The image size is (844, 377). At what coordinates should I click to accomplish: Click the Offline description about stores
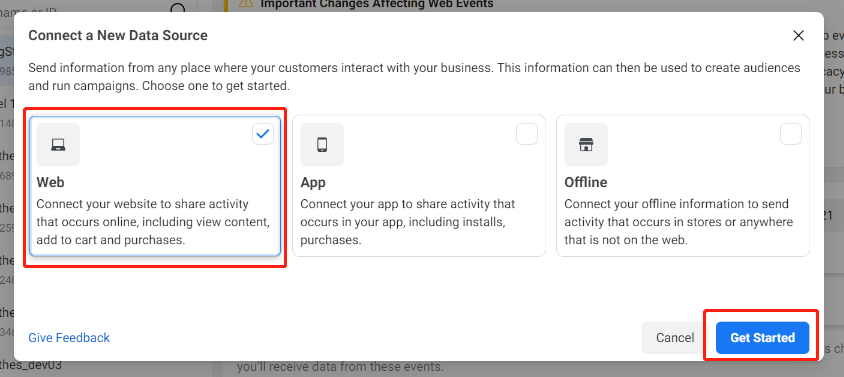pos(677,222)
